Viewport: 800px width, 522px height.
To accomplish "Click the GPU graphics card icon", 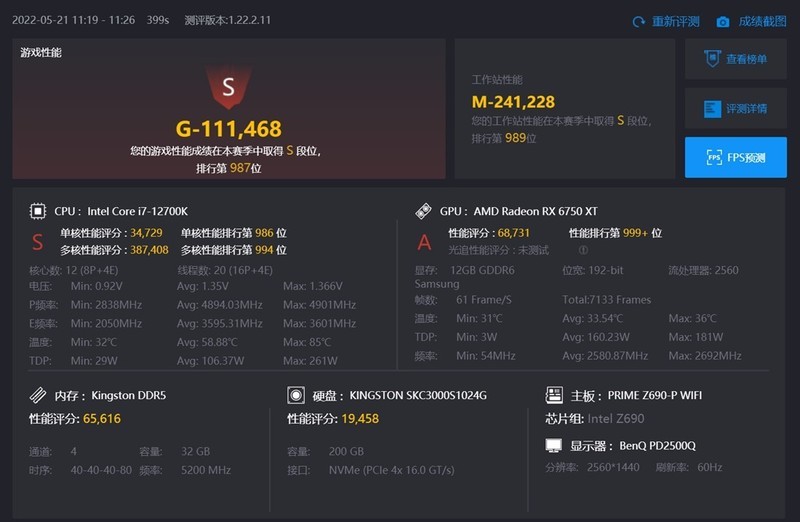I will tap(423, 211).
